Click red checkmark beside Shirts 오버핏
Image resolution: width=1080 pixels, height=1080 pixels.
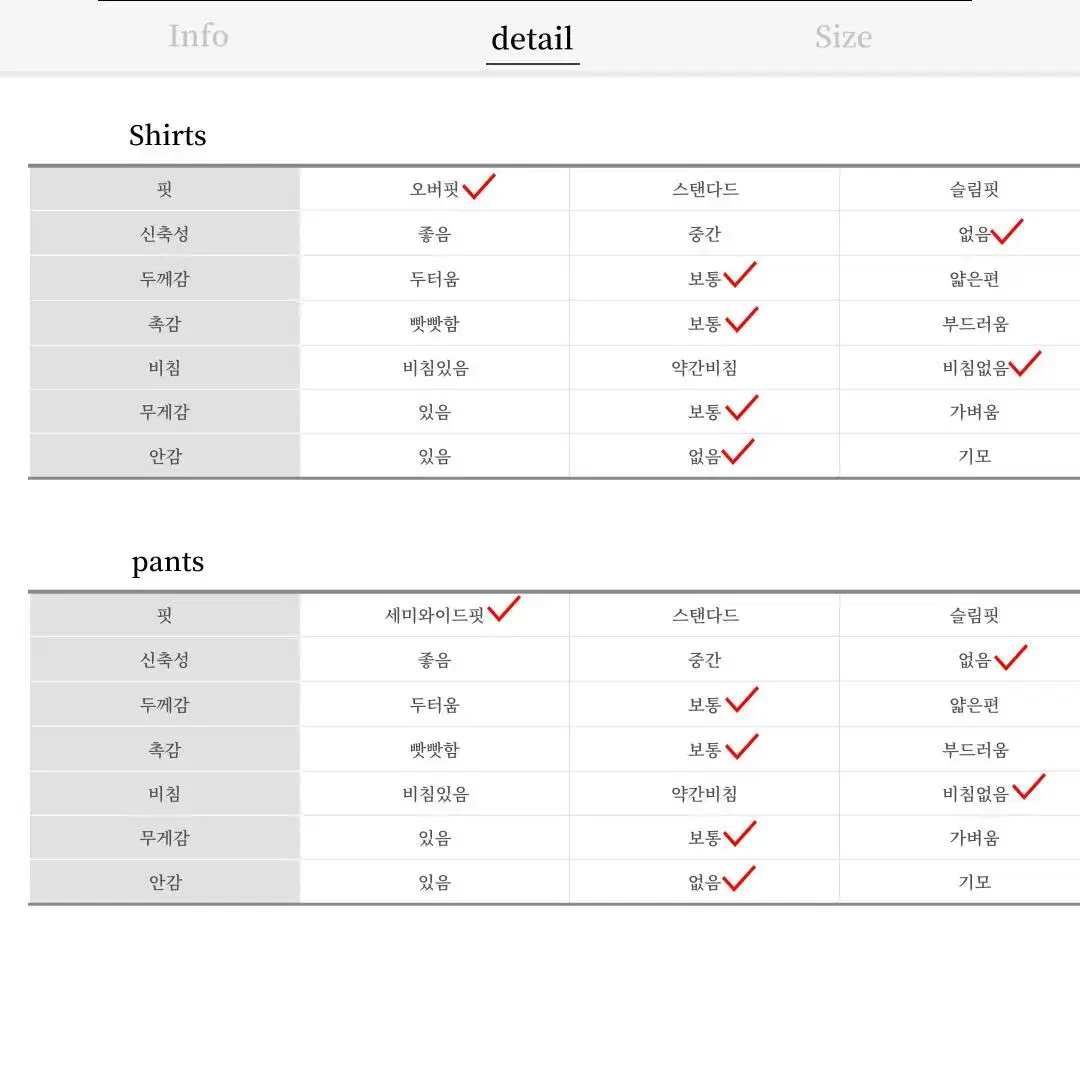tap(479, 186)
